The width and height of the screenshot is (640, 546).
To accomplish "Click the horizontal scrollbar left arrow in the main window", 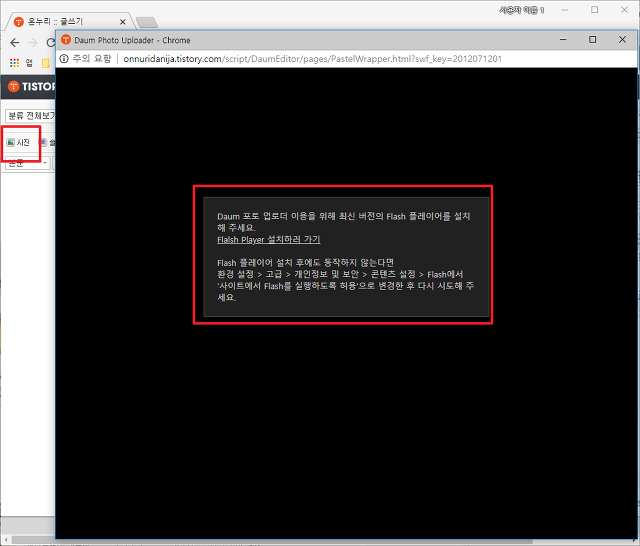I will click(6, 540).
